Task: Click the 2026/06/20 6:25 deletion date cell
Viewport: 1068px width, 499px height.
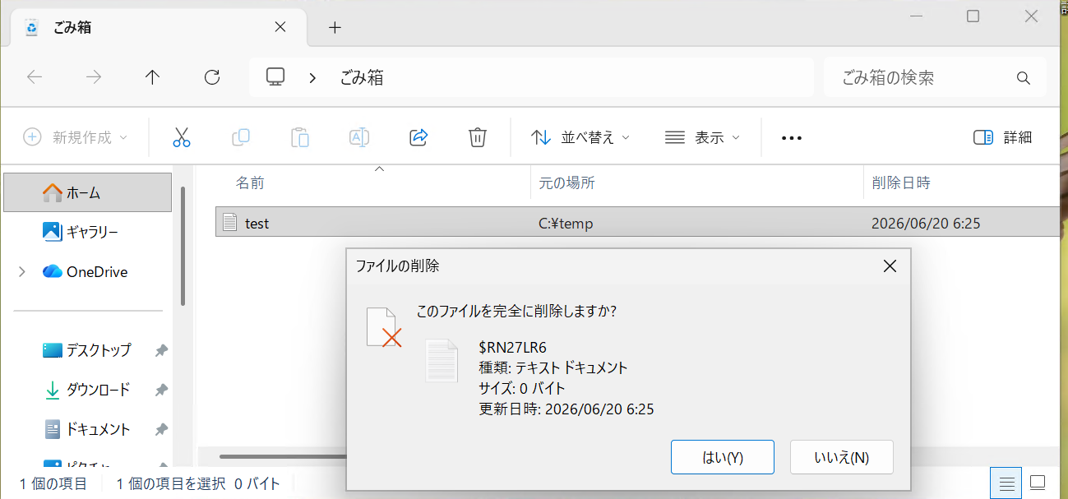Action: click(926, 223)
